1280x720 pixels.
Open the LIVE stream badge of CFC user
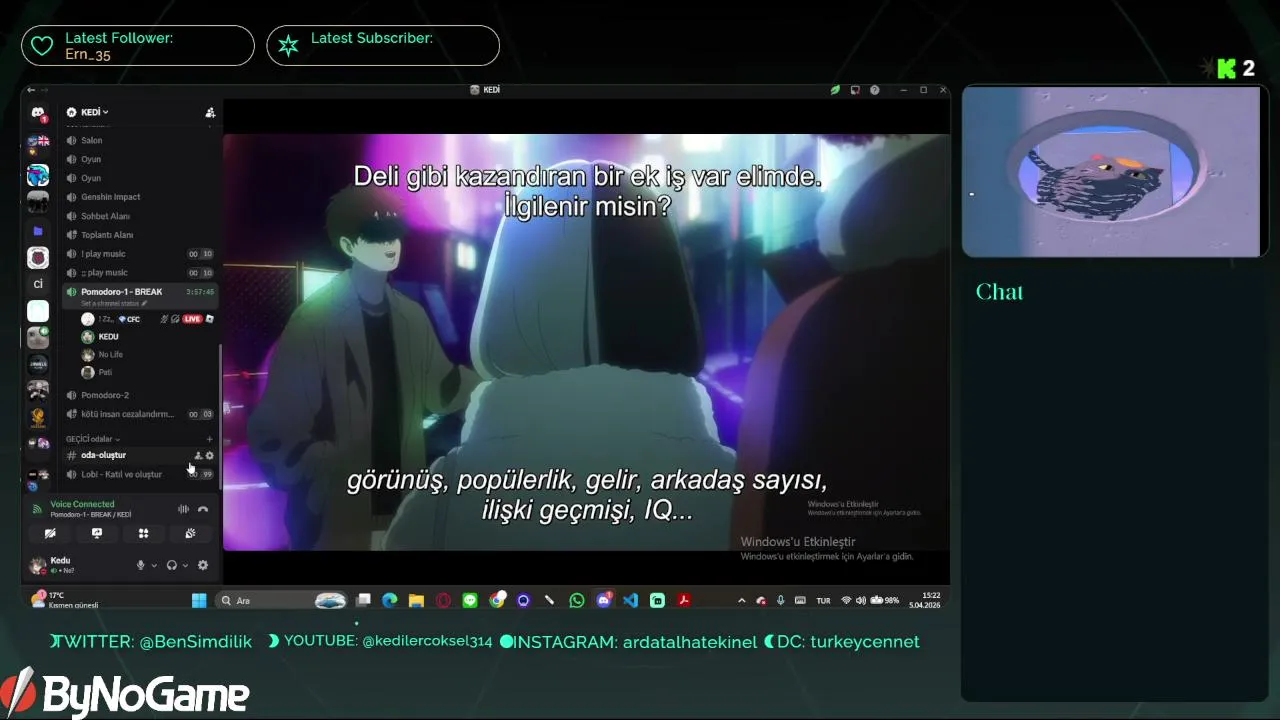pos(192,319)
